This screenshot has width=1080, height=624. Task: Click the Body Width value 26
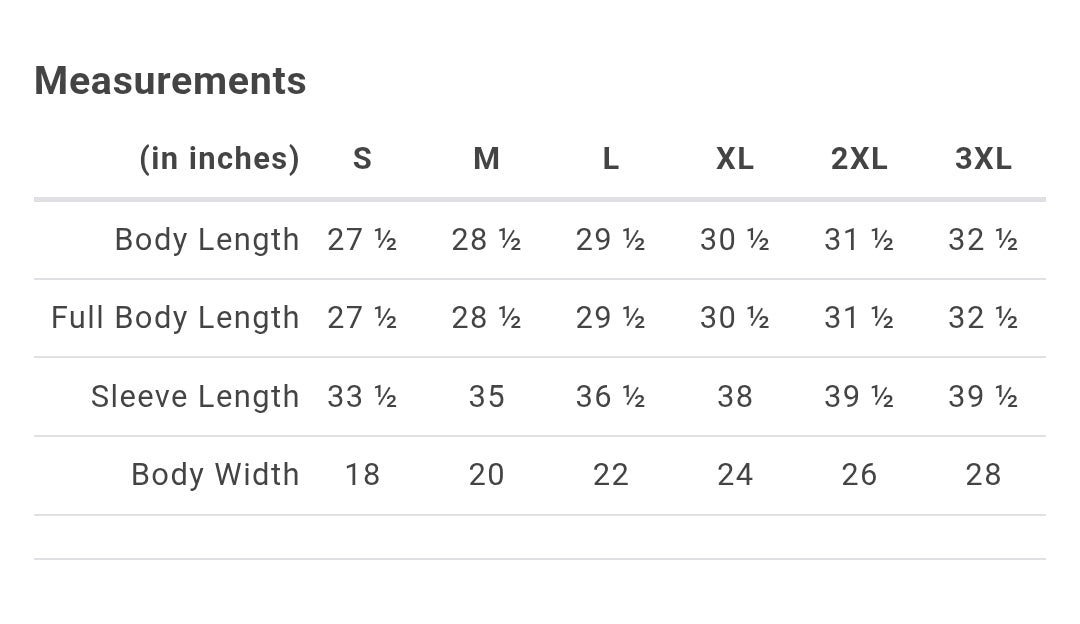[x=859, y=475]
